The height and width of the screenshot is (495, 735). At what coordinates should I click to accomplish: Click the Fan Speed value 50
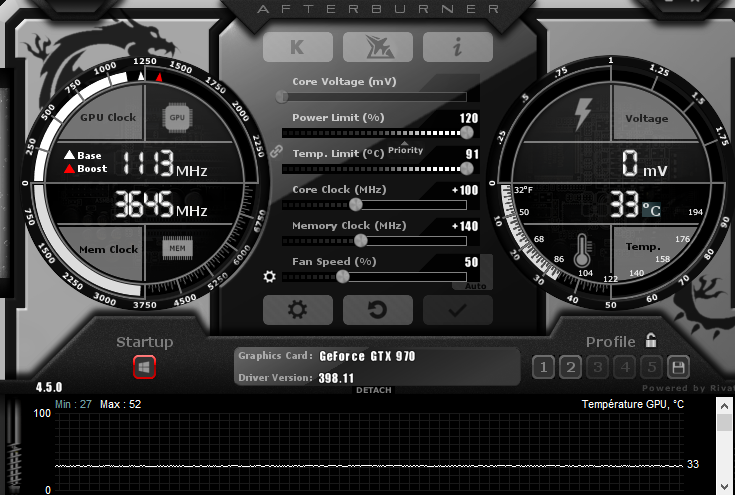point(471,262)
